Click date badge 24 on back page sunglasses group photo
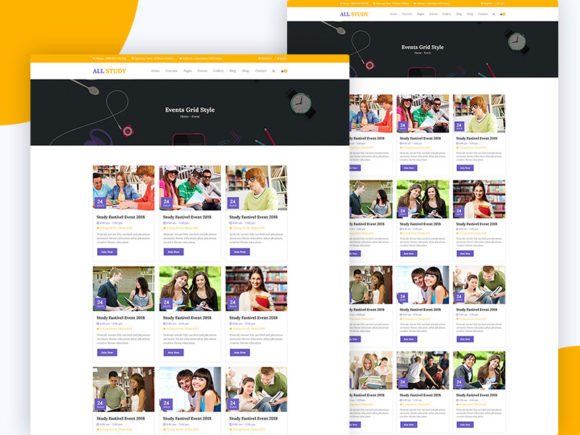Screen dimensions: 580x435 (403, 127)
